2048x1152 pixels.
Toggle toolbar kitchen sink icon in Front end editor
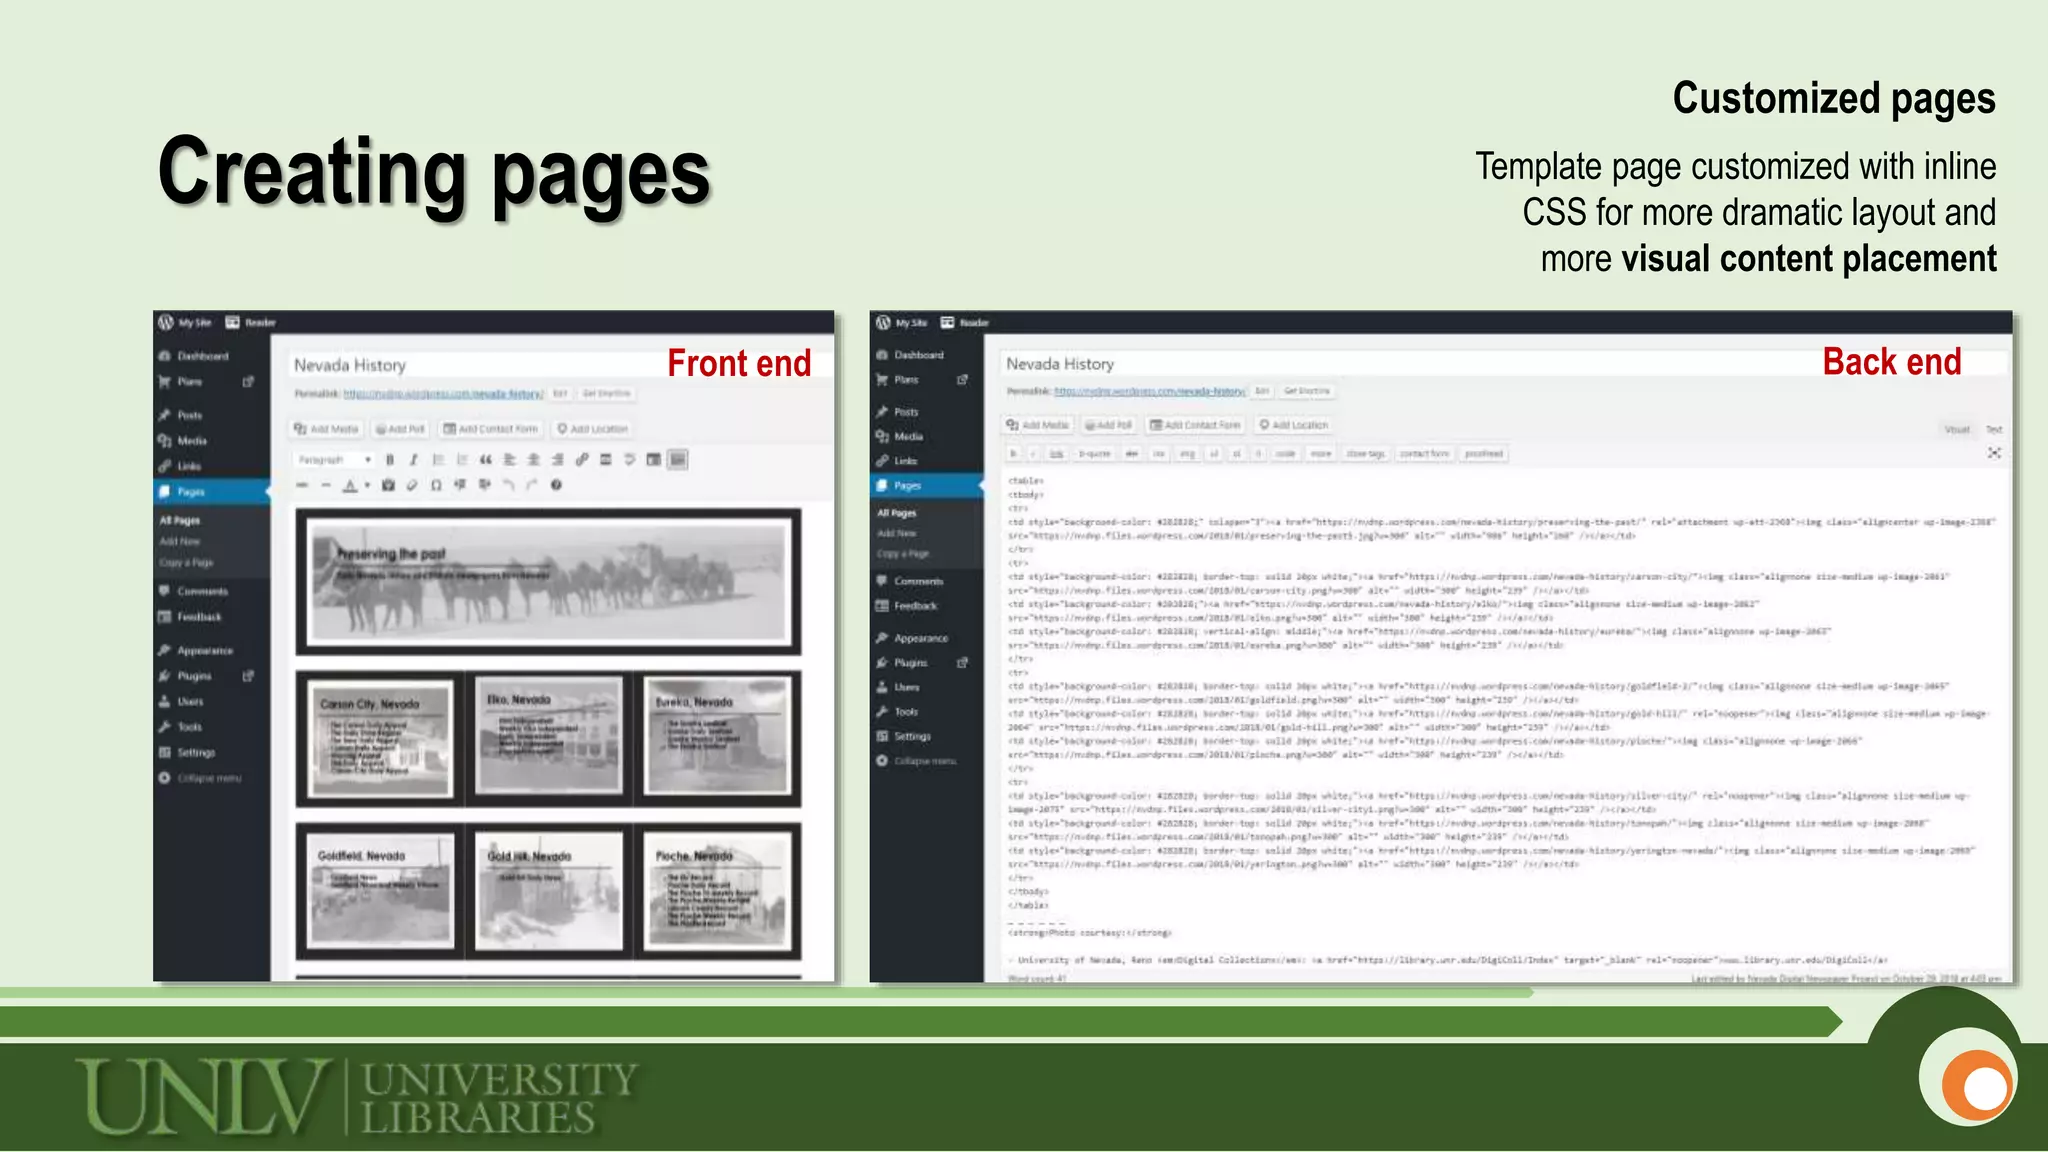(x=678, y=460)
